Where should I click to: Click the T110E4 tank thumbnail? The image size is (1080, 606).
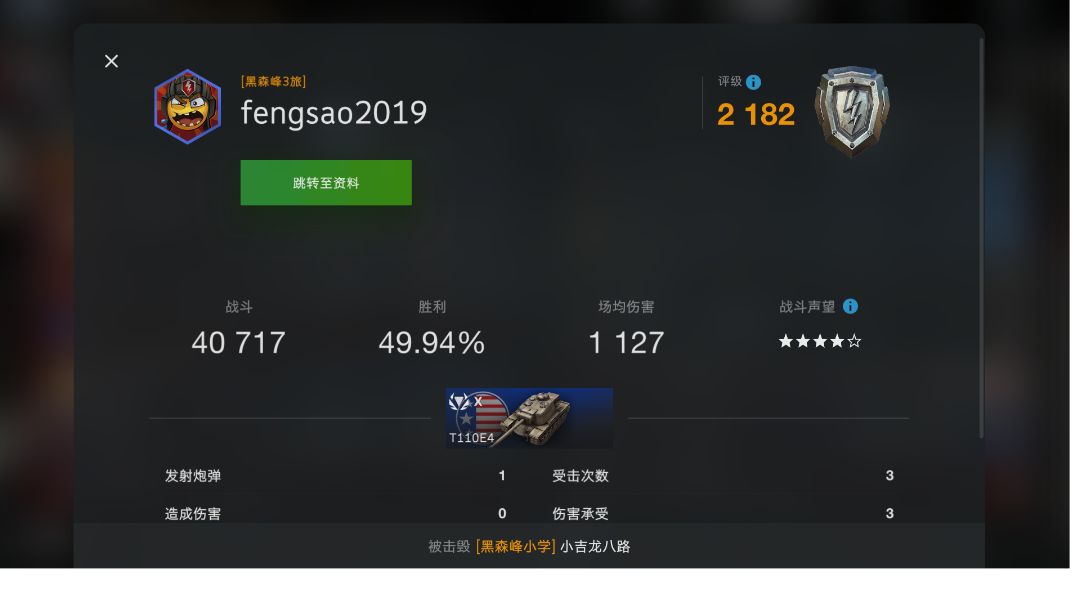tap(529, 418)
